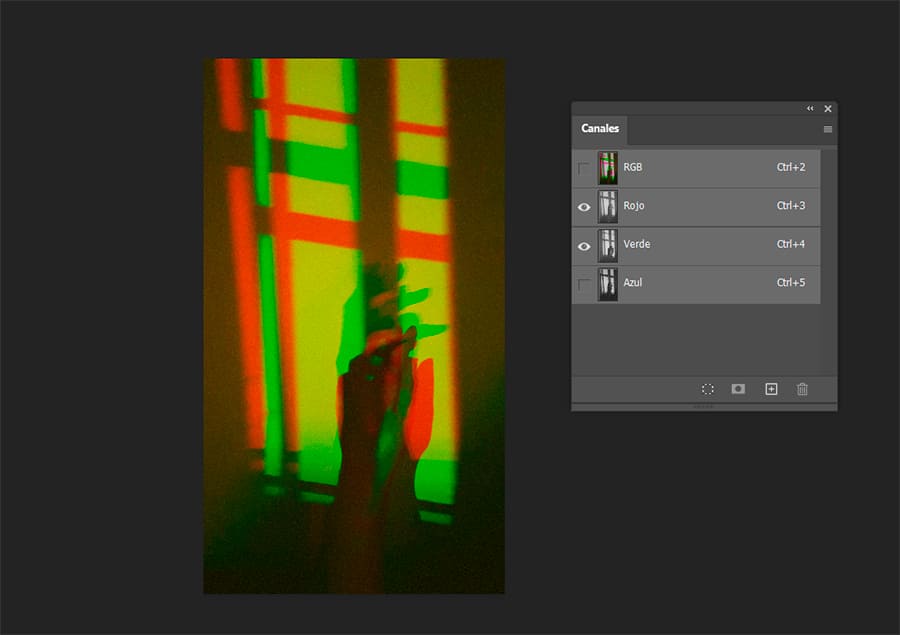Click the red-green image on canvas
900x635 pixels.
tap(354, 326)
